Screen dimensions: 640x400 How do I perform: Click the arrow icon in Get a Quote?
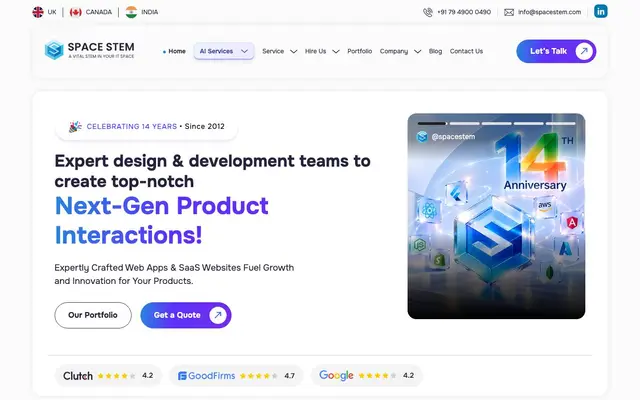point(218,315)
